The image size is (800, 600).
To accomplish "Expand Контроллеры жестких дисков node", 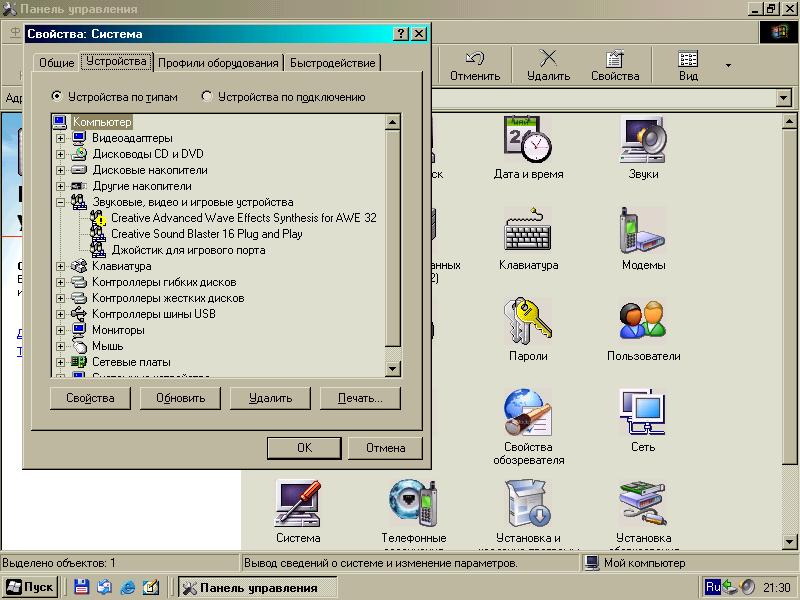I will pyautogui.click(x=60, y=298).
